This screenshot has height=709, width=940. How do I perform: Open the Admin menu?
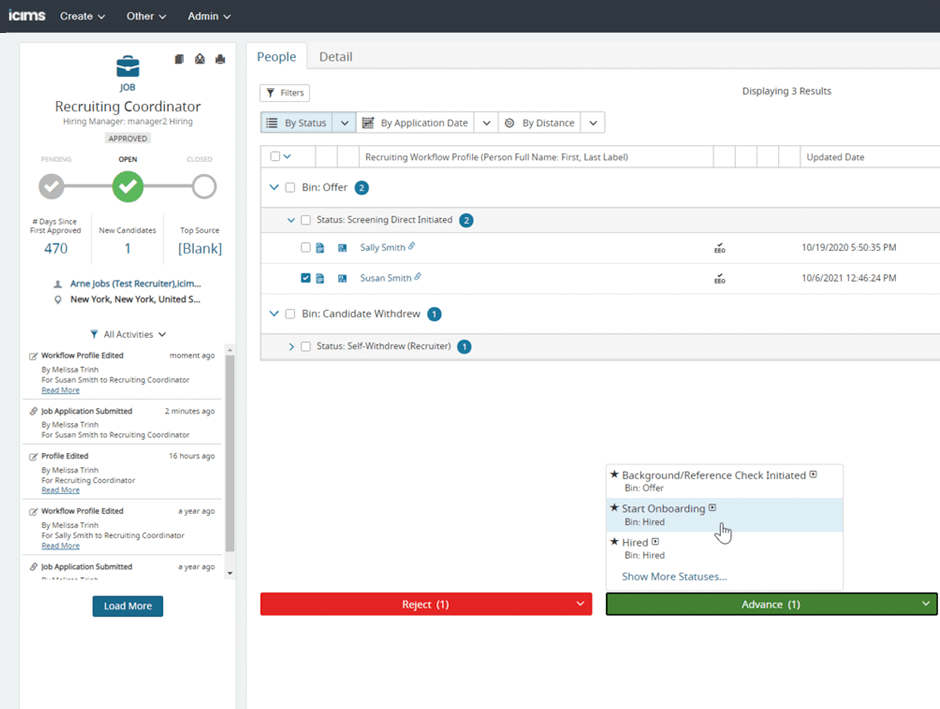pyautogui.click(x=209, y=16)
